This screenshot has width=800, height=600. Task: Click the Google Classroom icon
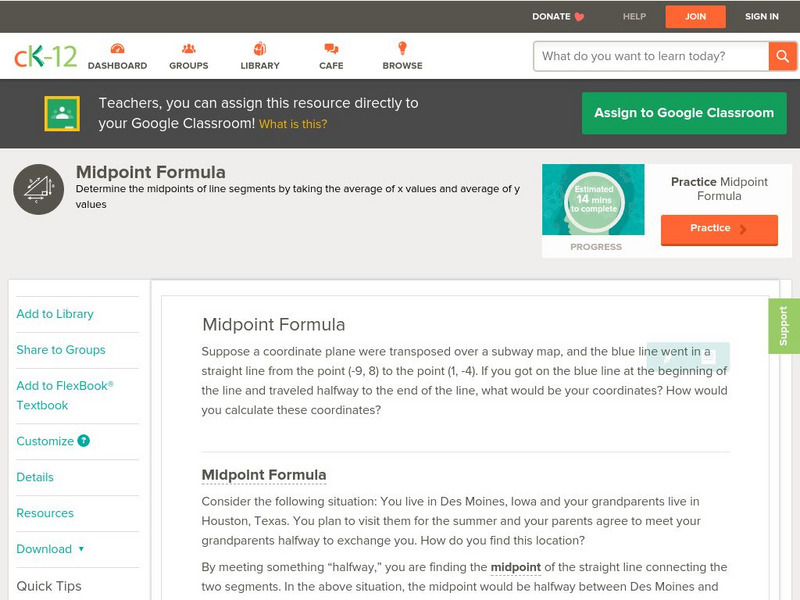pyautogui.click(x=62, y=113)
